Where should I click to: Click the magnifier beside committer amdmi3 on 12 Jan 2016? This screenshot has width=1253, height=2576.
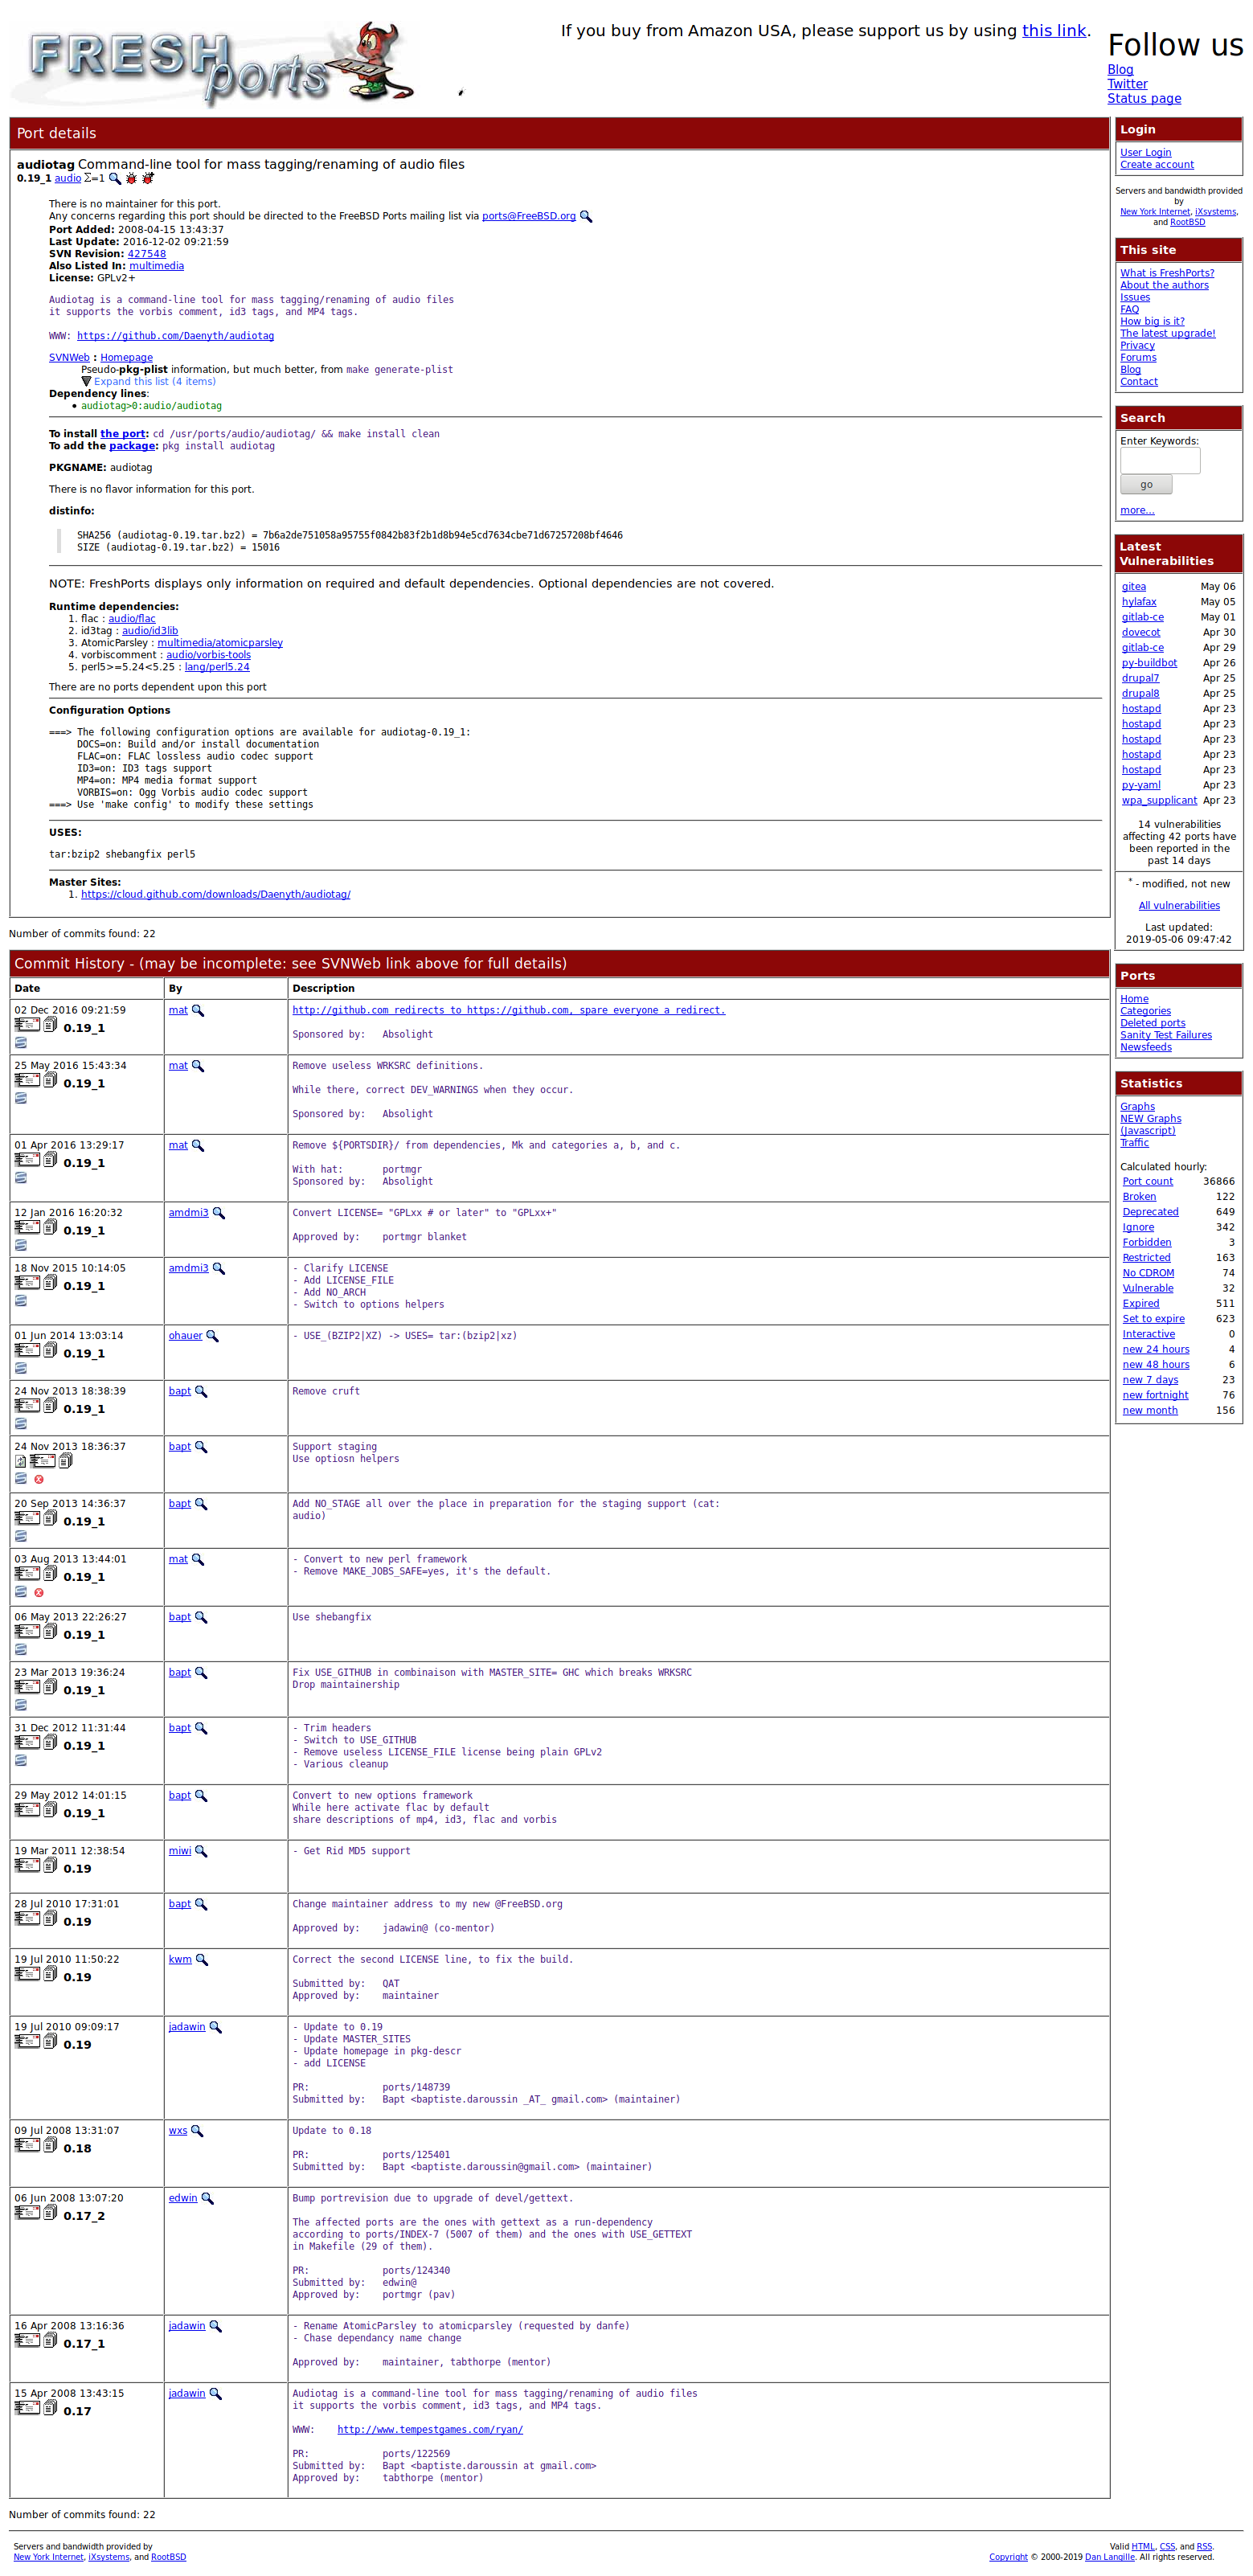[x=219, y=1213]
